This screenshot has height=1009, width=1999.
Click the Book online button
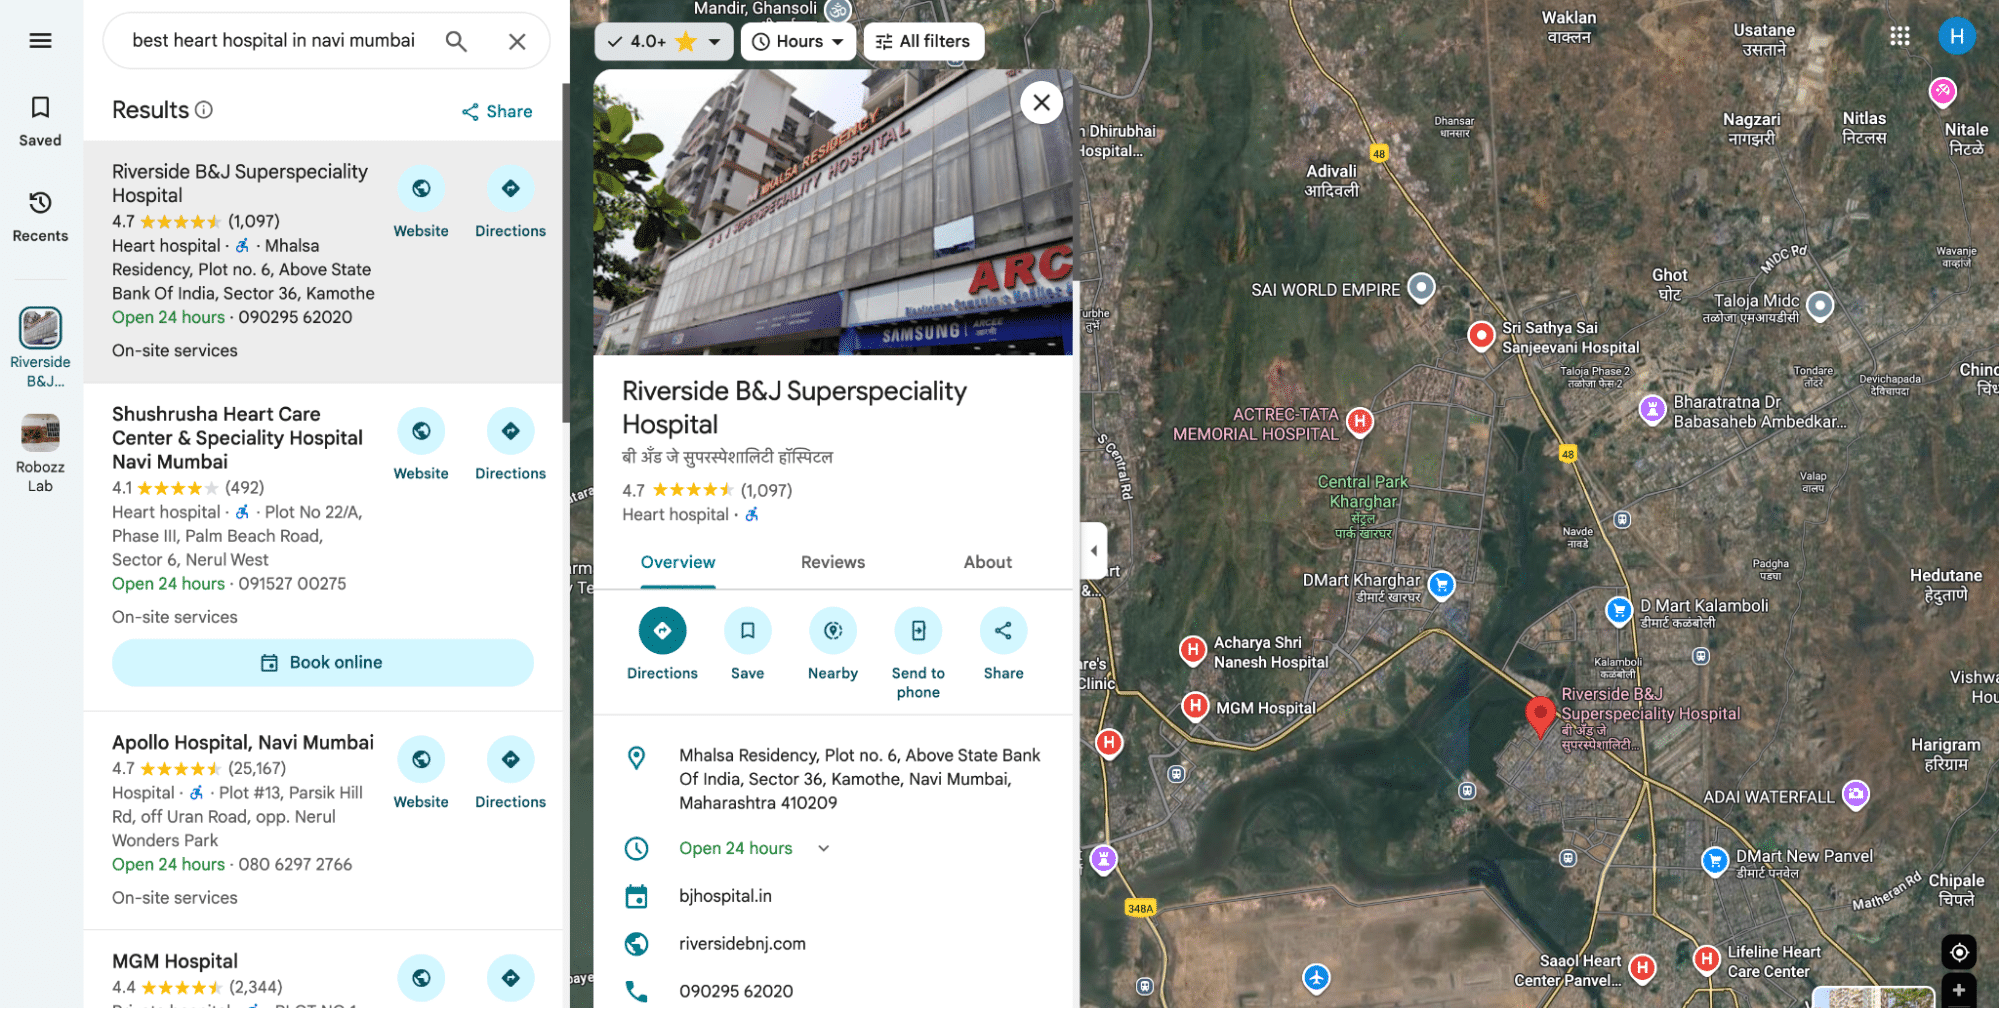click(x=322, y=662)
